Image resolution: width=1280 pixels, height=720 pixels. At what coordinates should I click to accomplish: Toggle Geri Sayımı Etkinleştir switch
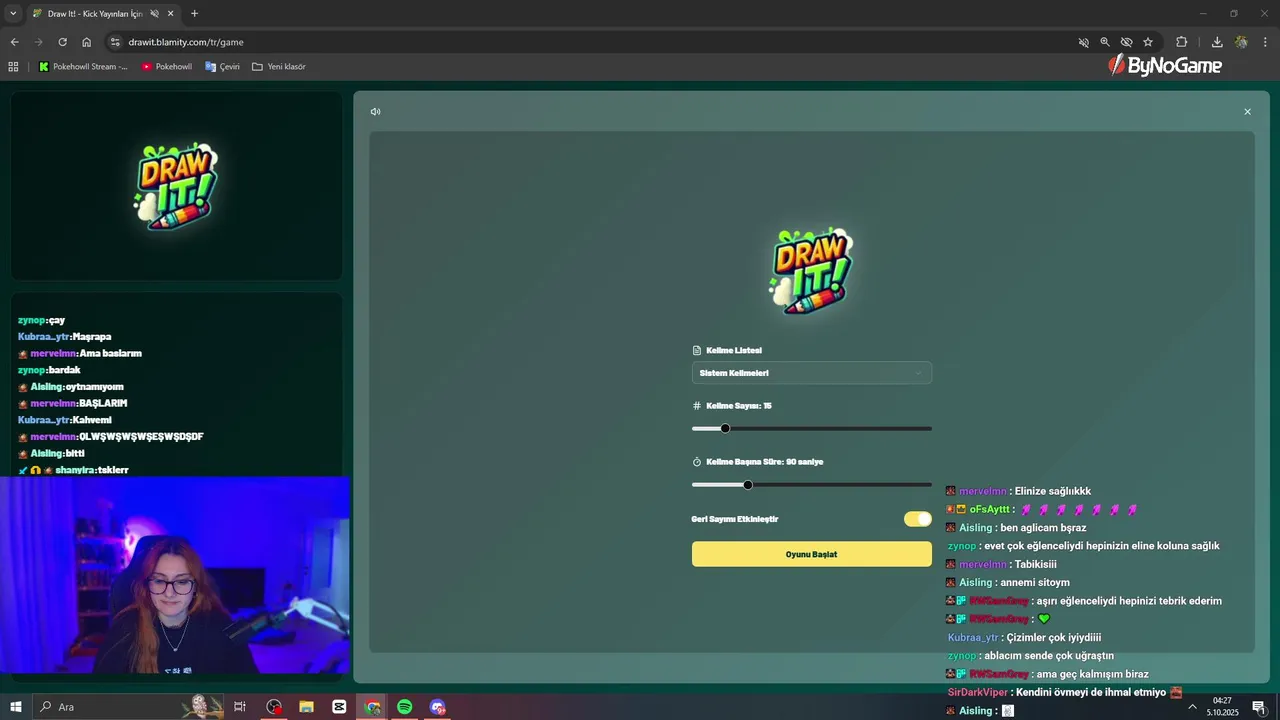pyautogui.click(x=917, y=519)
